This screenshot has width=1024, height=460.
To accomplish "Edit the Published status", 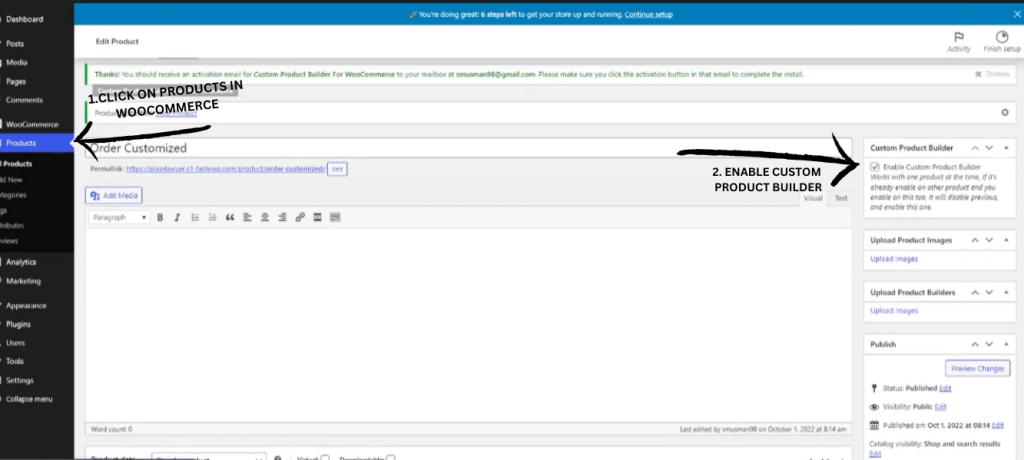I will coord(945,389).
